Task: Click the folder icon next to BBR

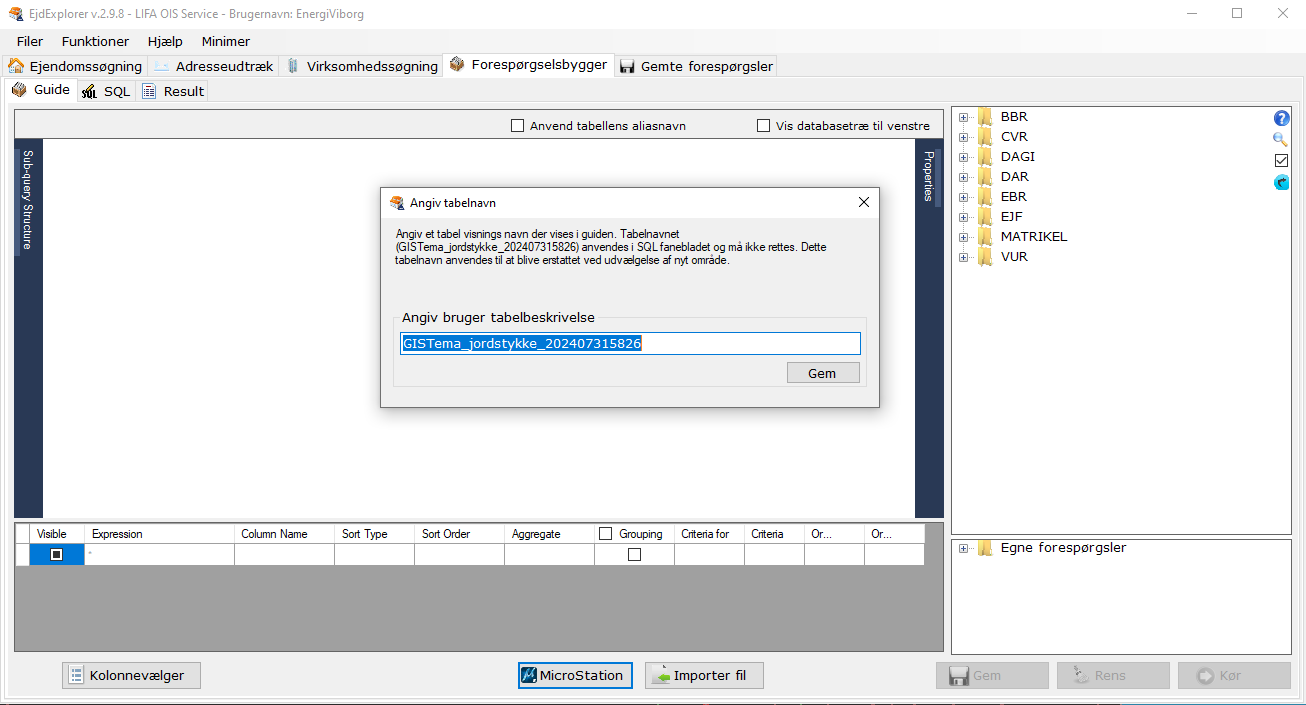Action: click(985, 116)
